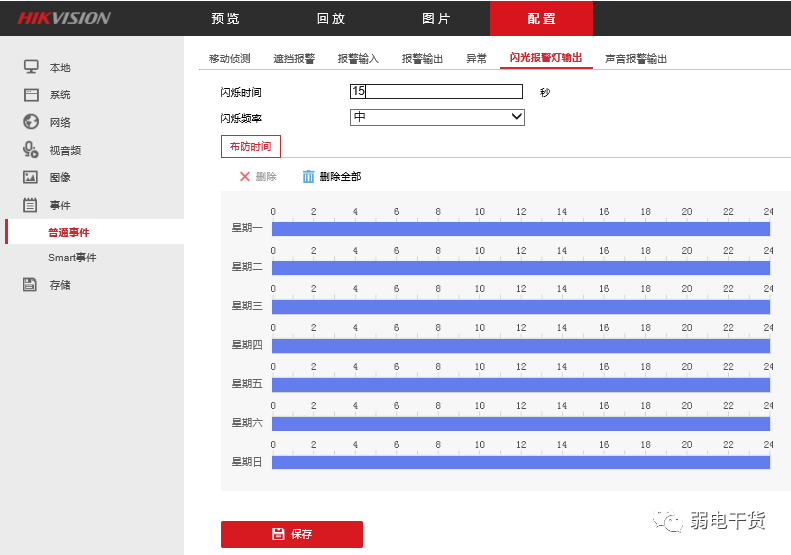
Task: Open 图像 in the sidebar
Action: pyautogui.click(x=60, y=178)
